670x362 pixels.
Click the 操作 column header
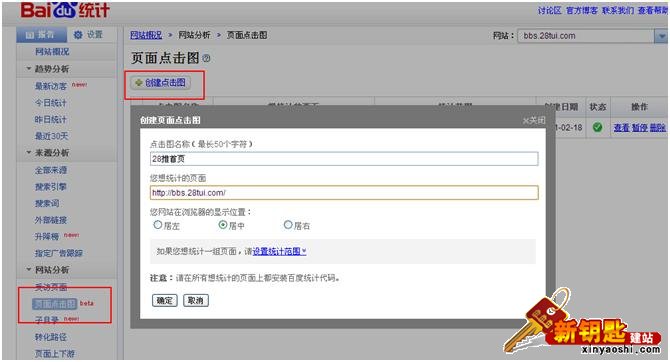click(639, 107)
